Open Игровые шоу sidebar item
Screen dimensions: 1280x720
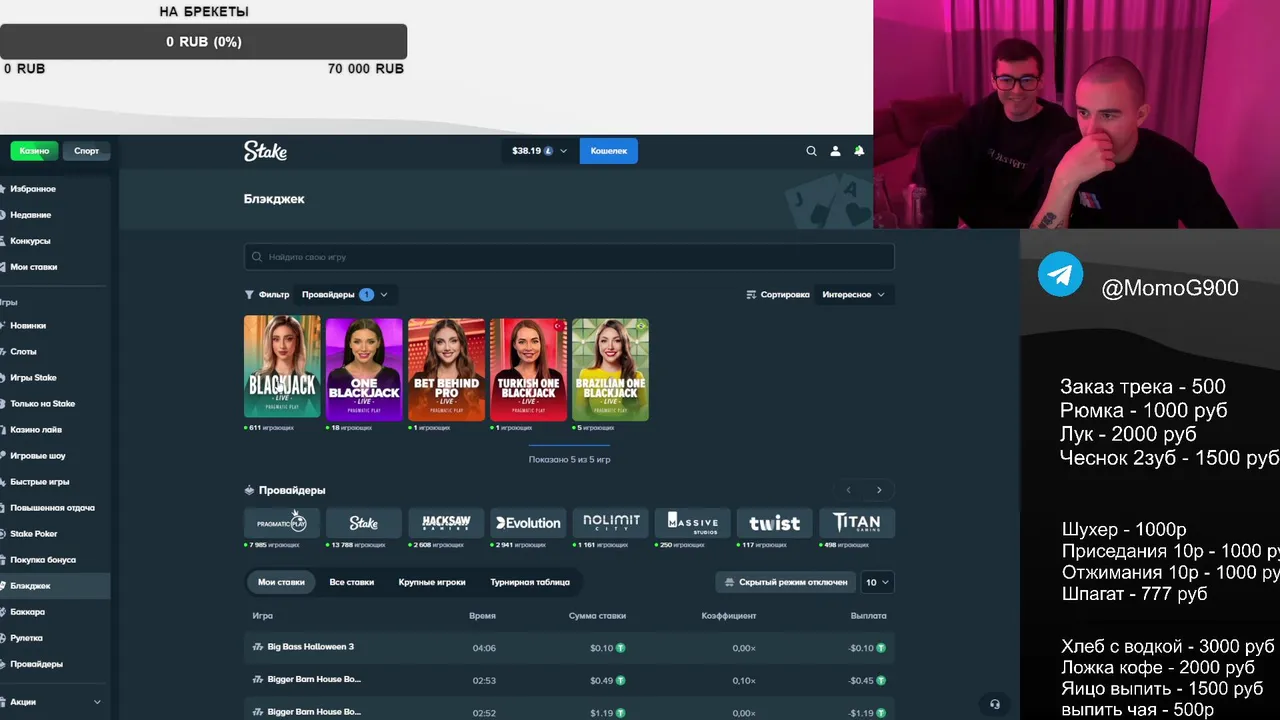55,456
